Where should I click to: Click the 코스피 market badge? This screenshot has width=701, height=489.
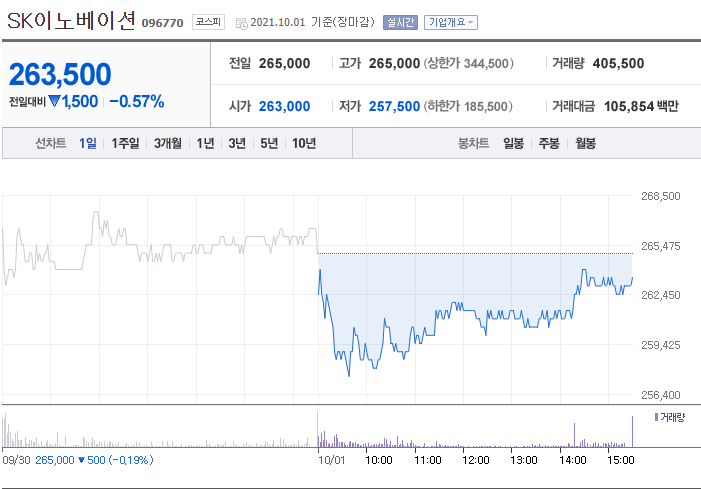coord(208,22)
